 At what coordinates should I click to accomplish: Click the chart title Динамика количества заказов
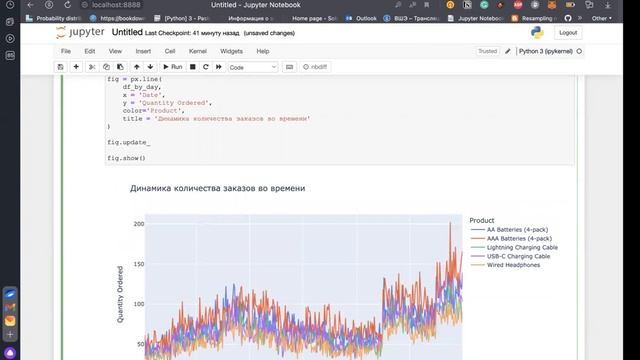[218, 188]
